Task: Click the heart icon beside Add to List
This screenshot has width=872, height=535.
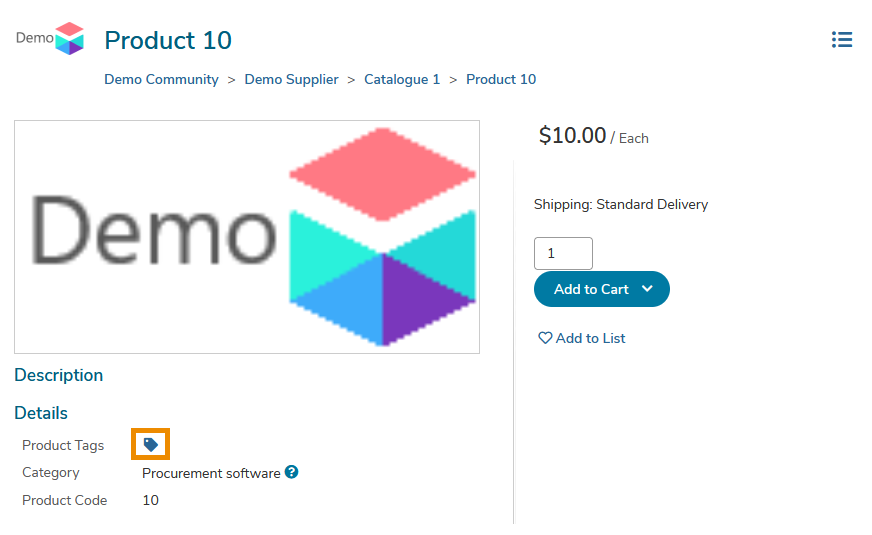Action: [545, 338]
